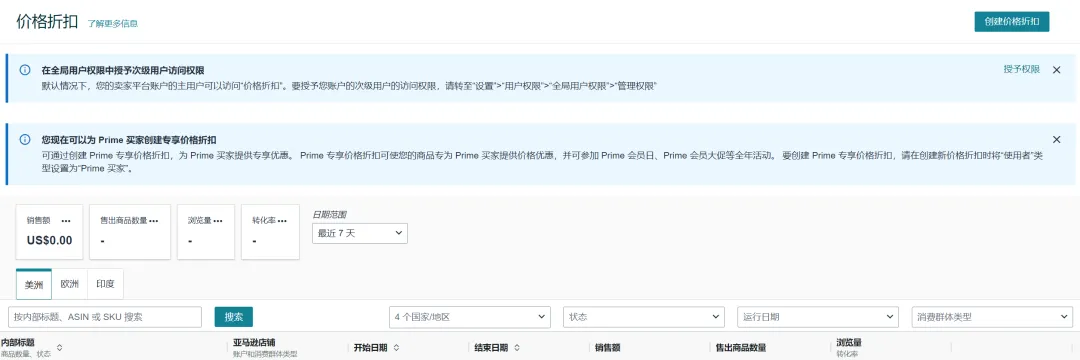The width and height of the screenshot is (1080, 360).
Task: Expand the 4 个国家/地区 dropdown
Action: pos(470,317)
